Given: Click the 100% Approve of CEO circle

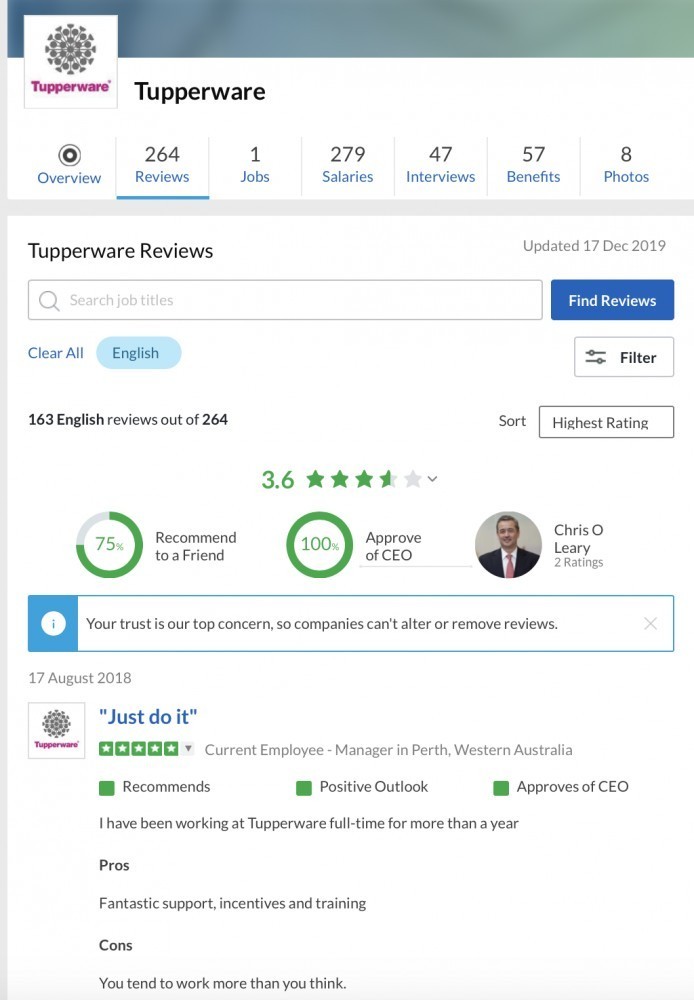Looking at the screenshot, I should (319, 545).
